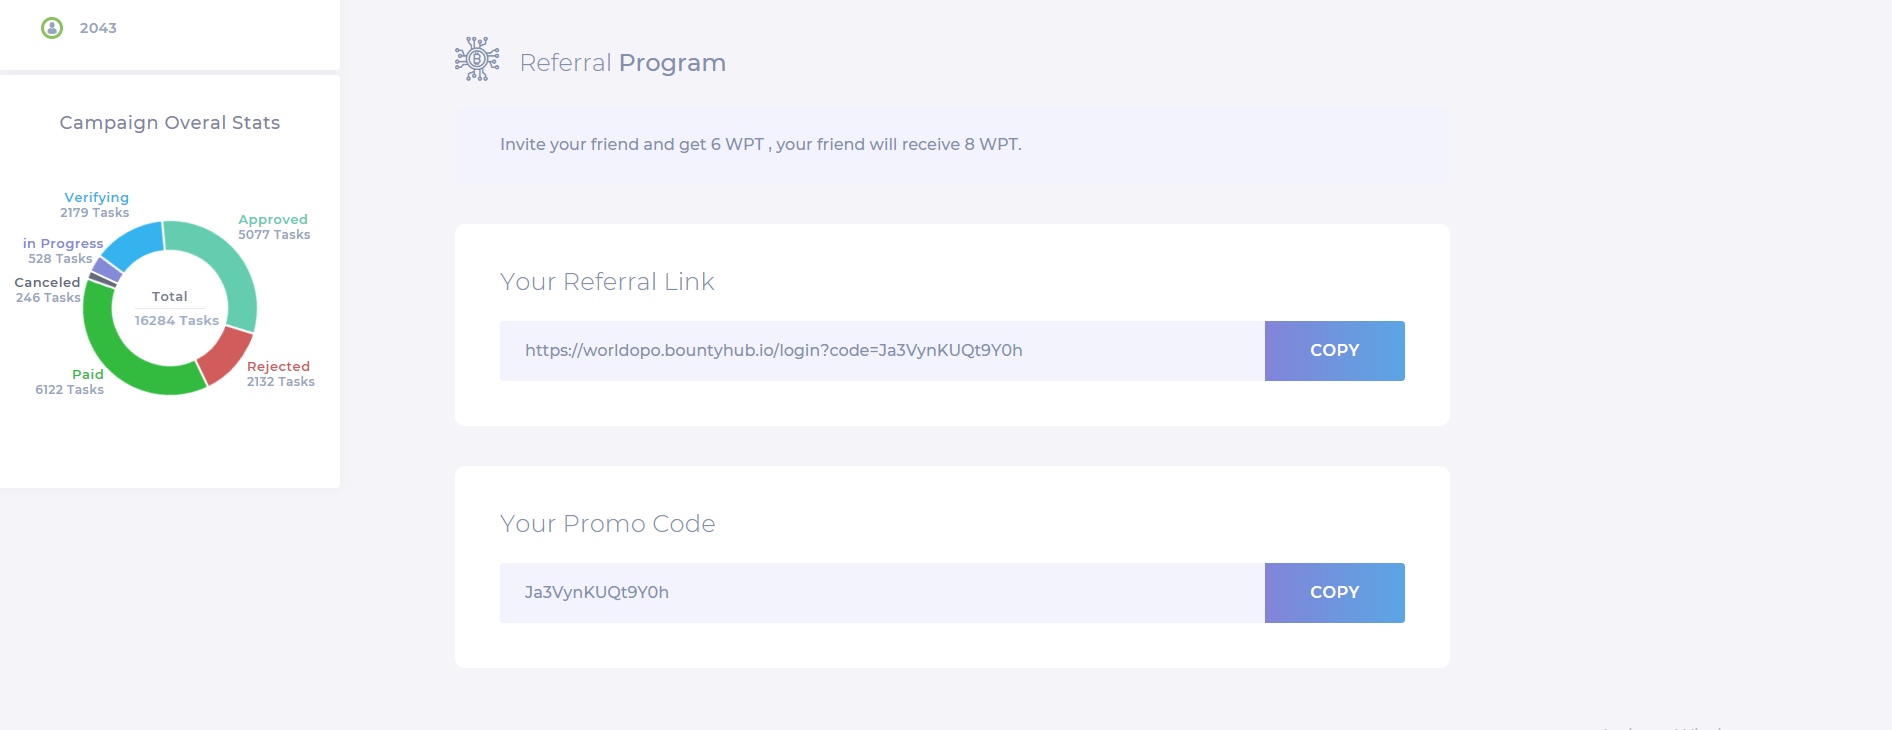Click the dark Canceled chart segment

(x=102, y=280)
